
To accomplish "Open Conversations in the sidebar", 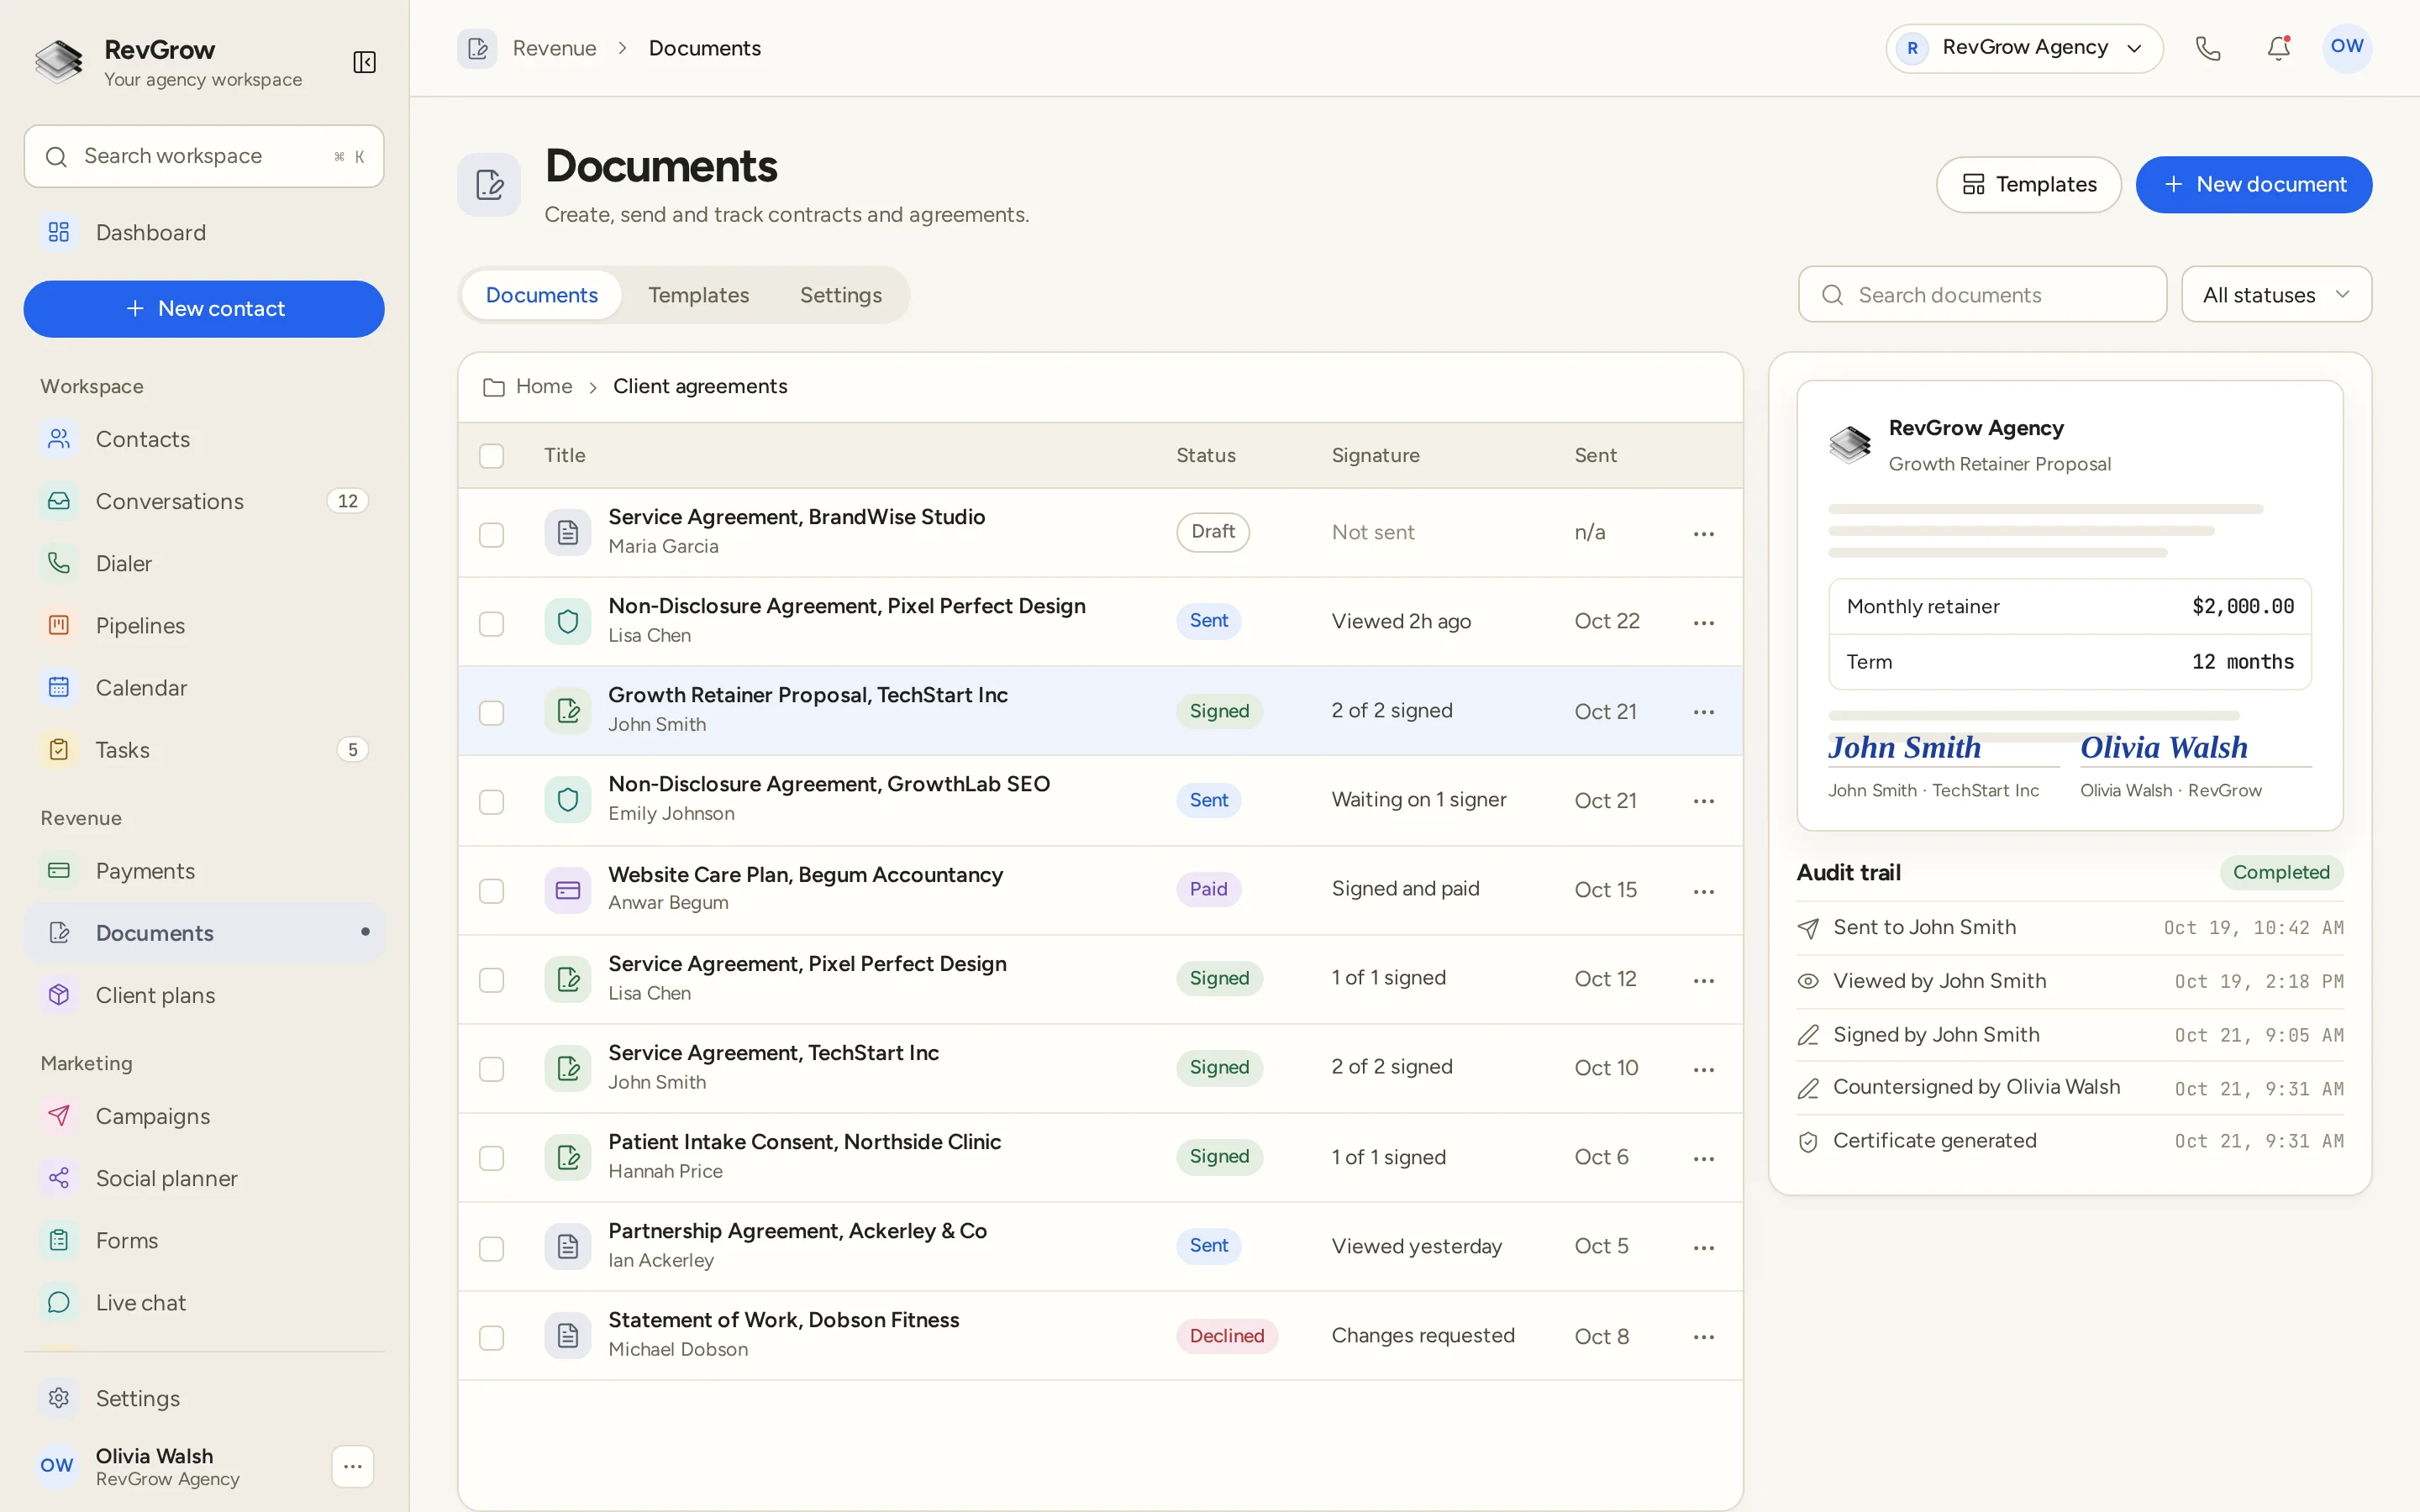I will tap(204, 501).
